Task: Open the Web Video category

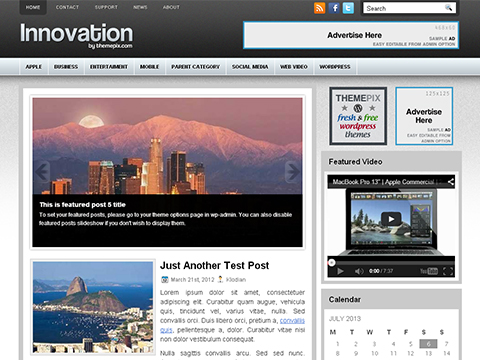Action: point(294,67)
